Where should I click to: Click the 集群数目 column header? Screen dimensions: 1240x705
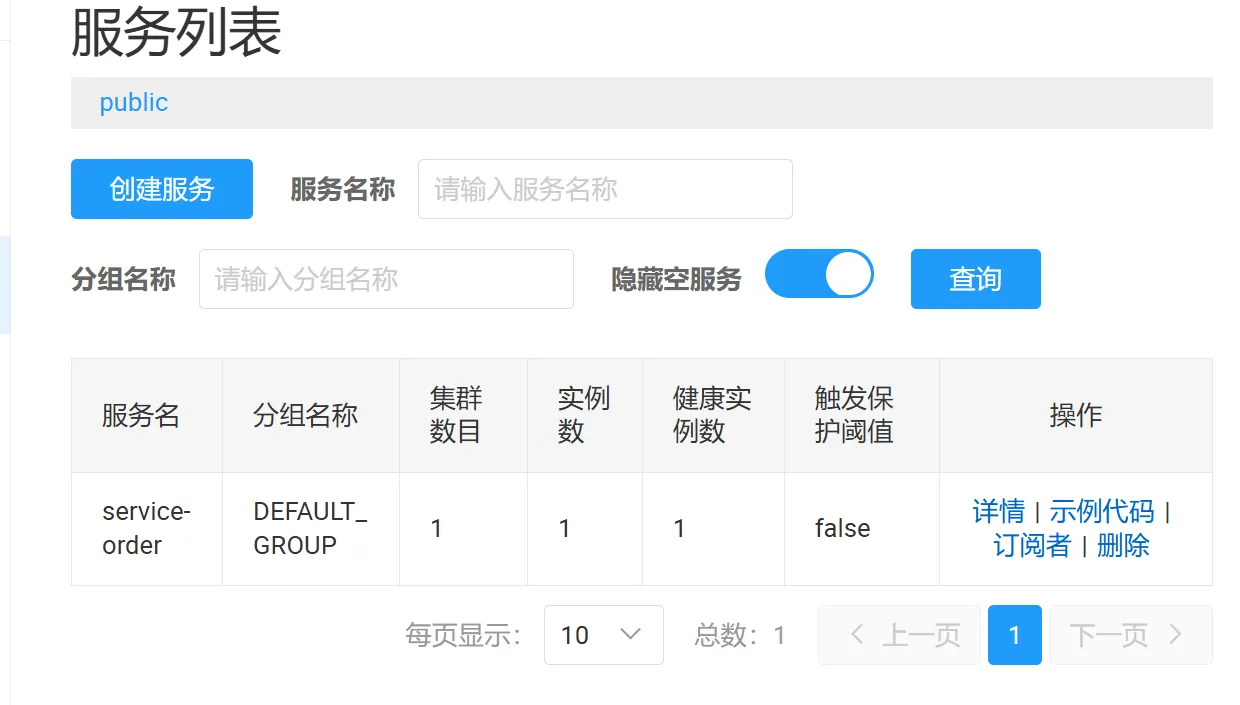[456, 416]
